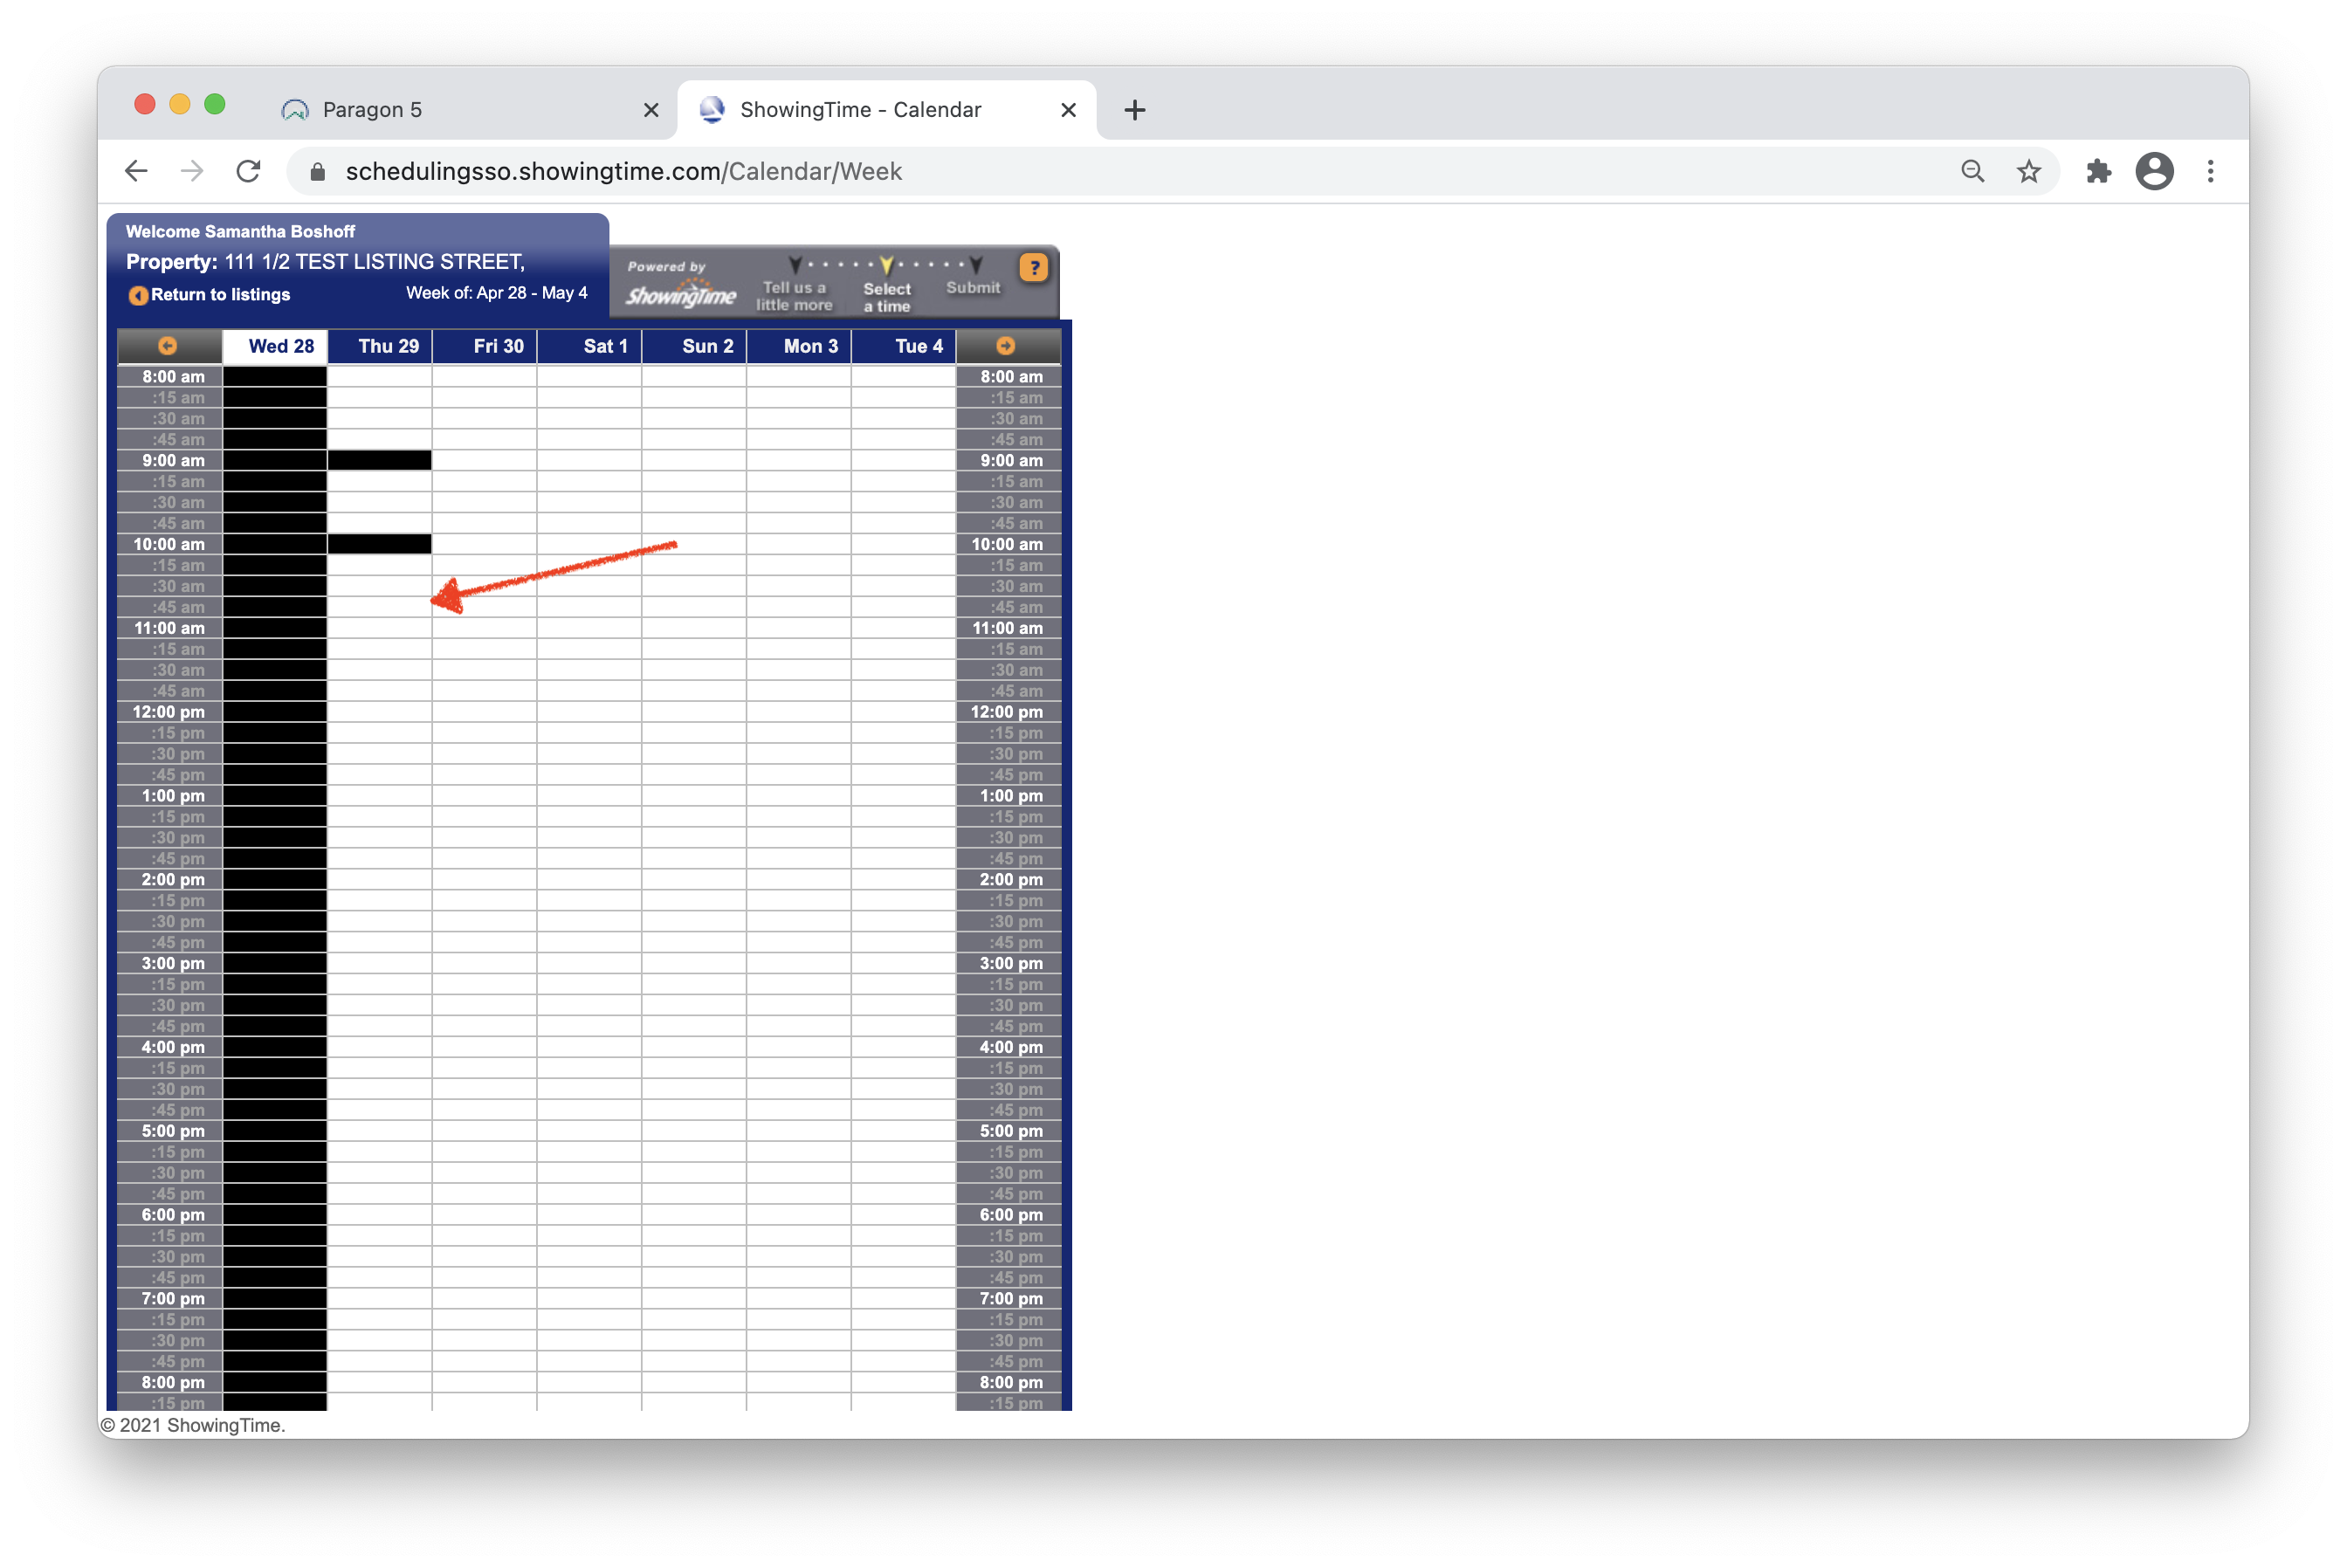Go to next week orange arrow
The height and width of the screenshot is (1568, 2347).
[1006, 346]
